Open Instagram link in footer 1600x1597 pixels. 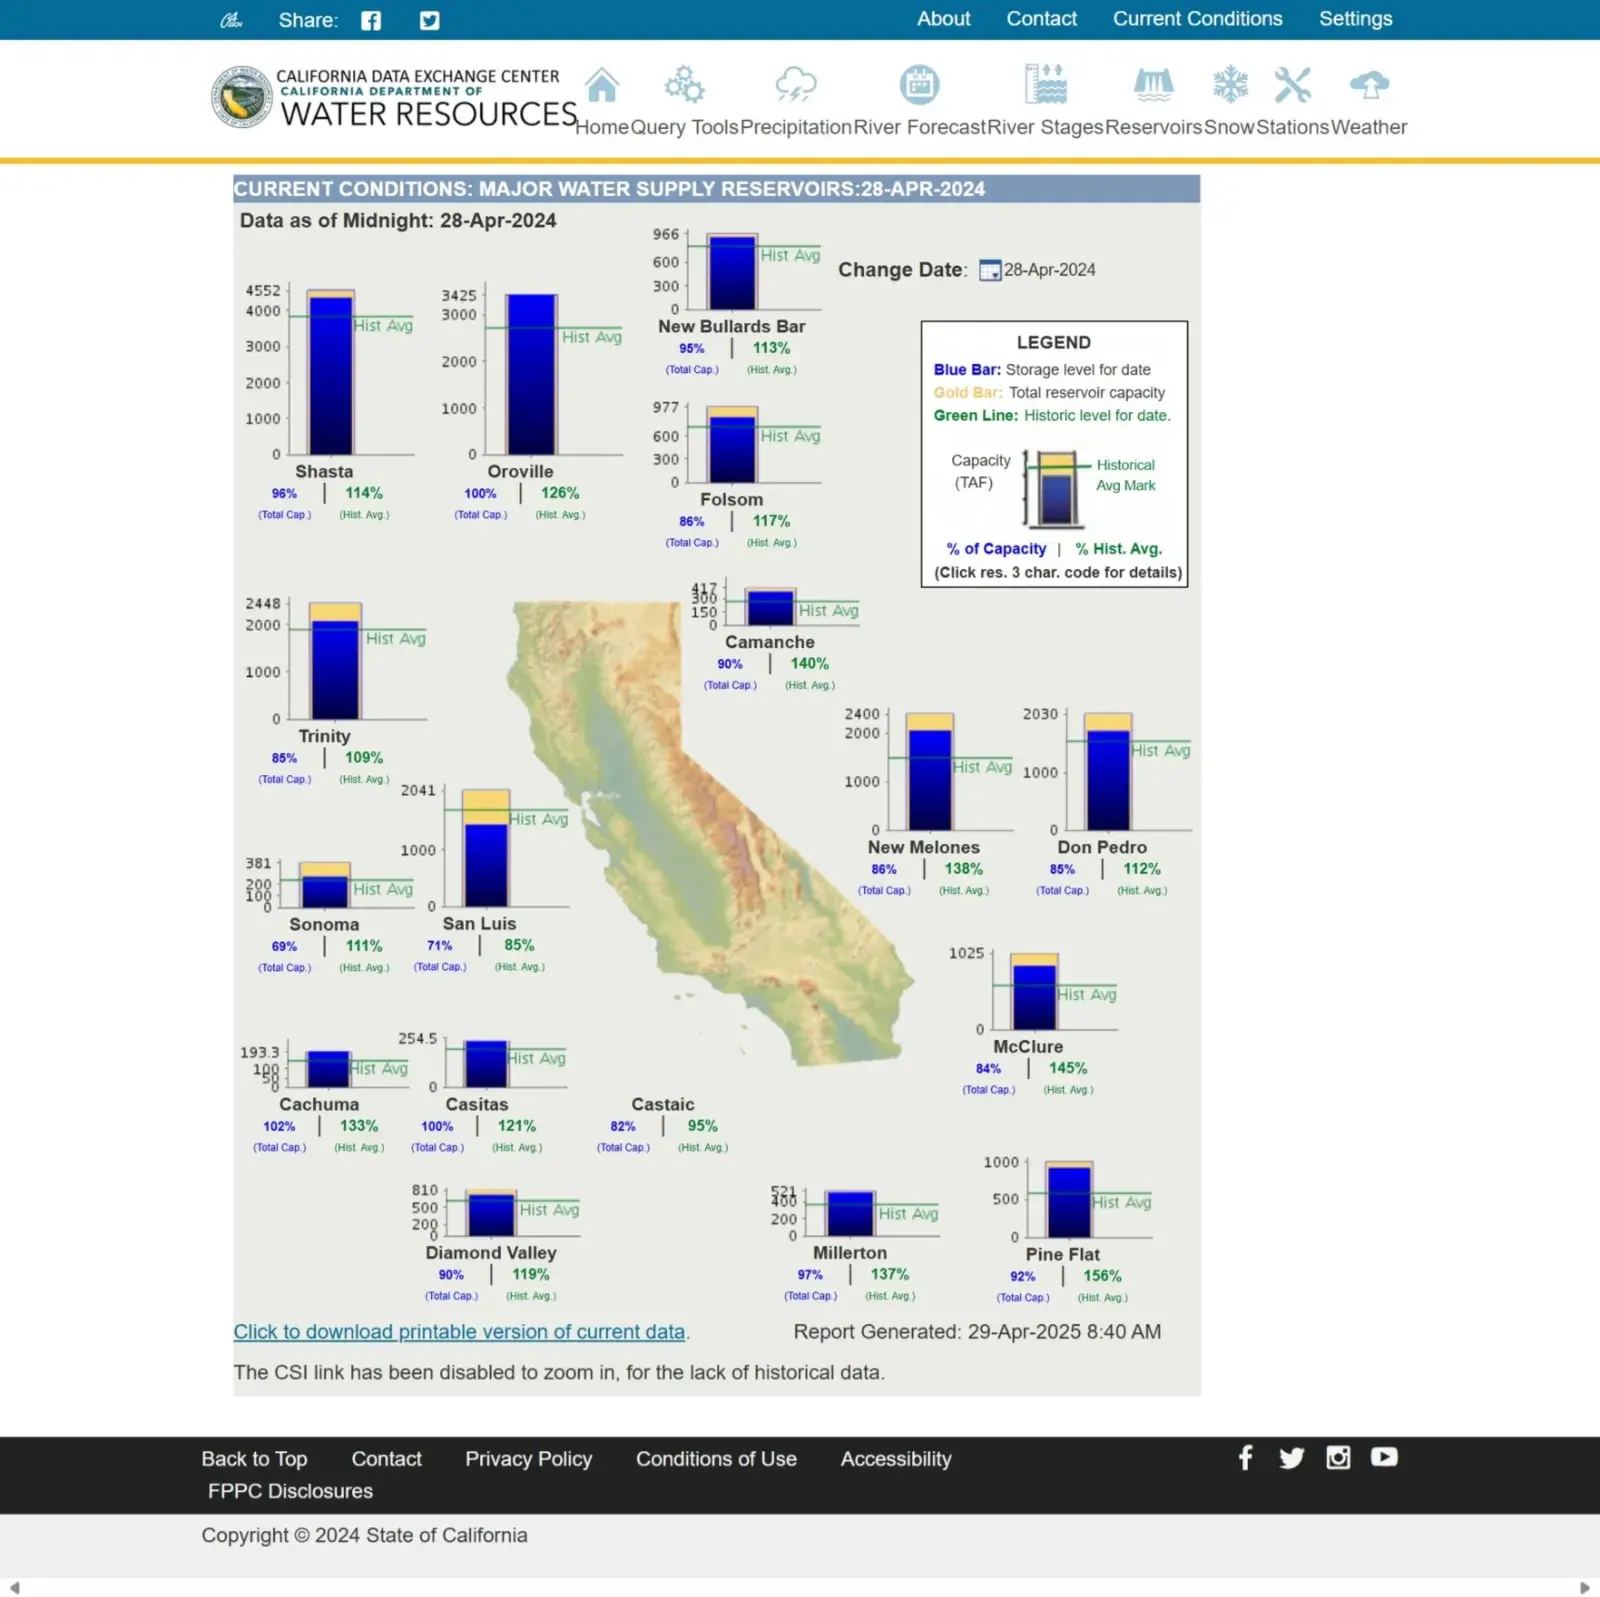pyautogui.click(x=1337, y=1458)
